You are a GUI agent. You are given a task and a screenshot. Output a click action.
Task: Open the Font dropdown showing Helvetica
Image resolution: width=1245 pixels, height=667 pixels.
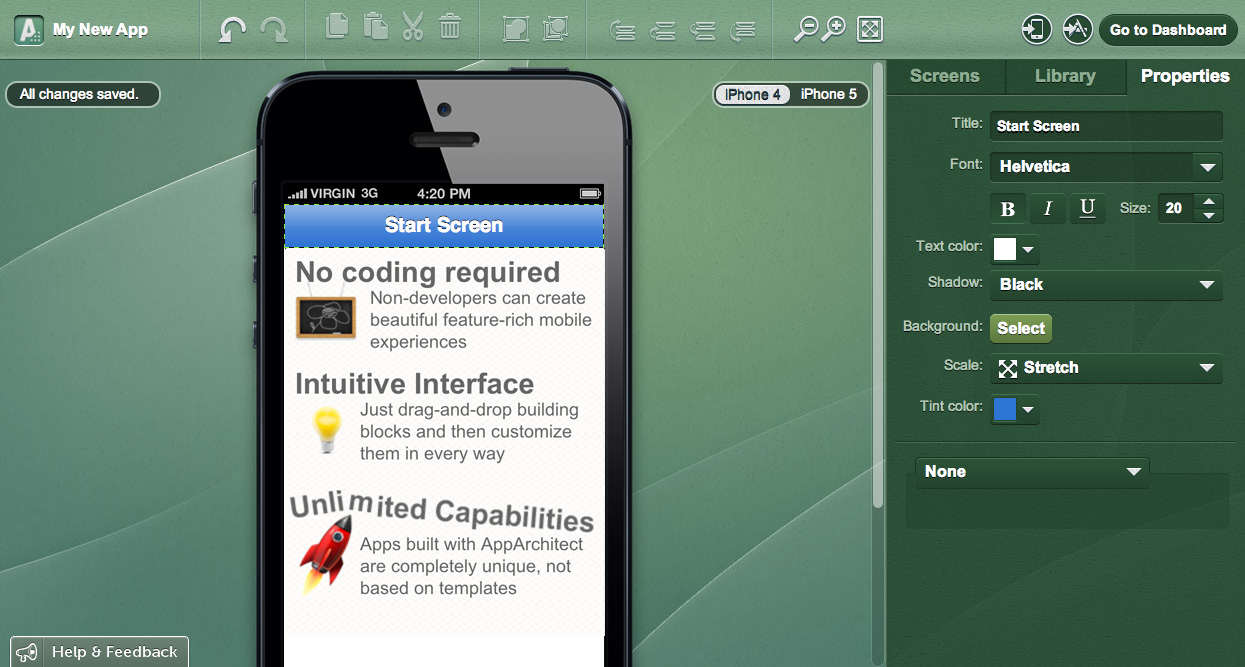(1106, 167)
